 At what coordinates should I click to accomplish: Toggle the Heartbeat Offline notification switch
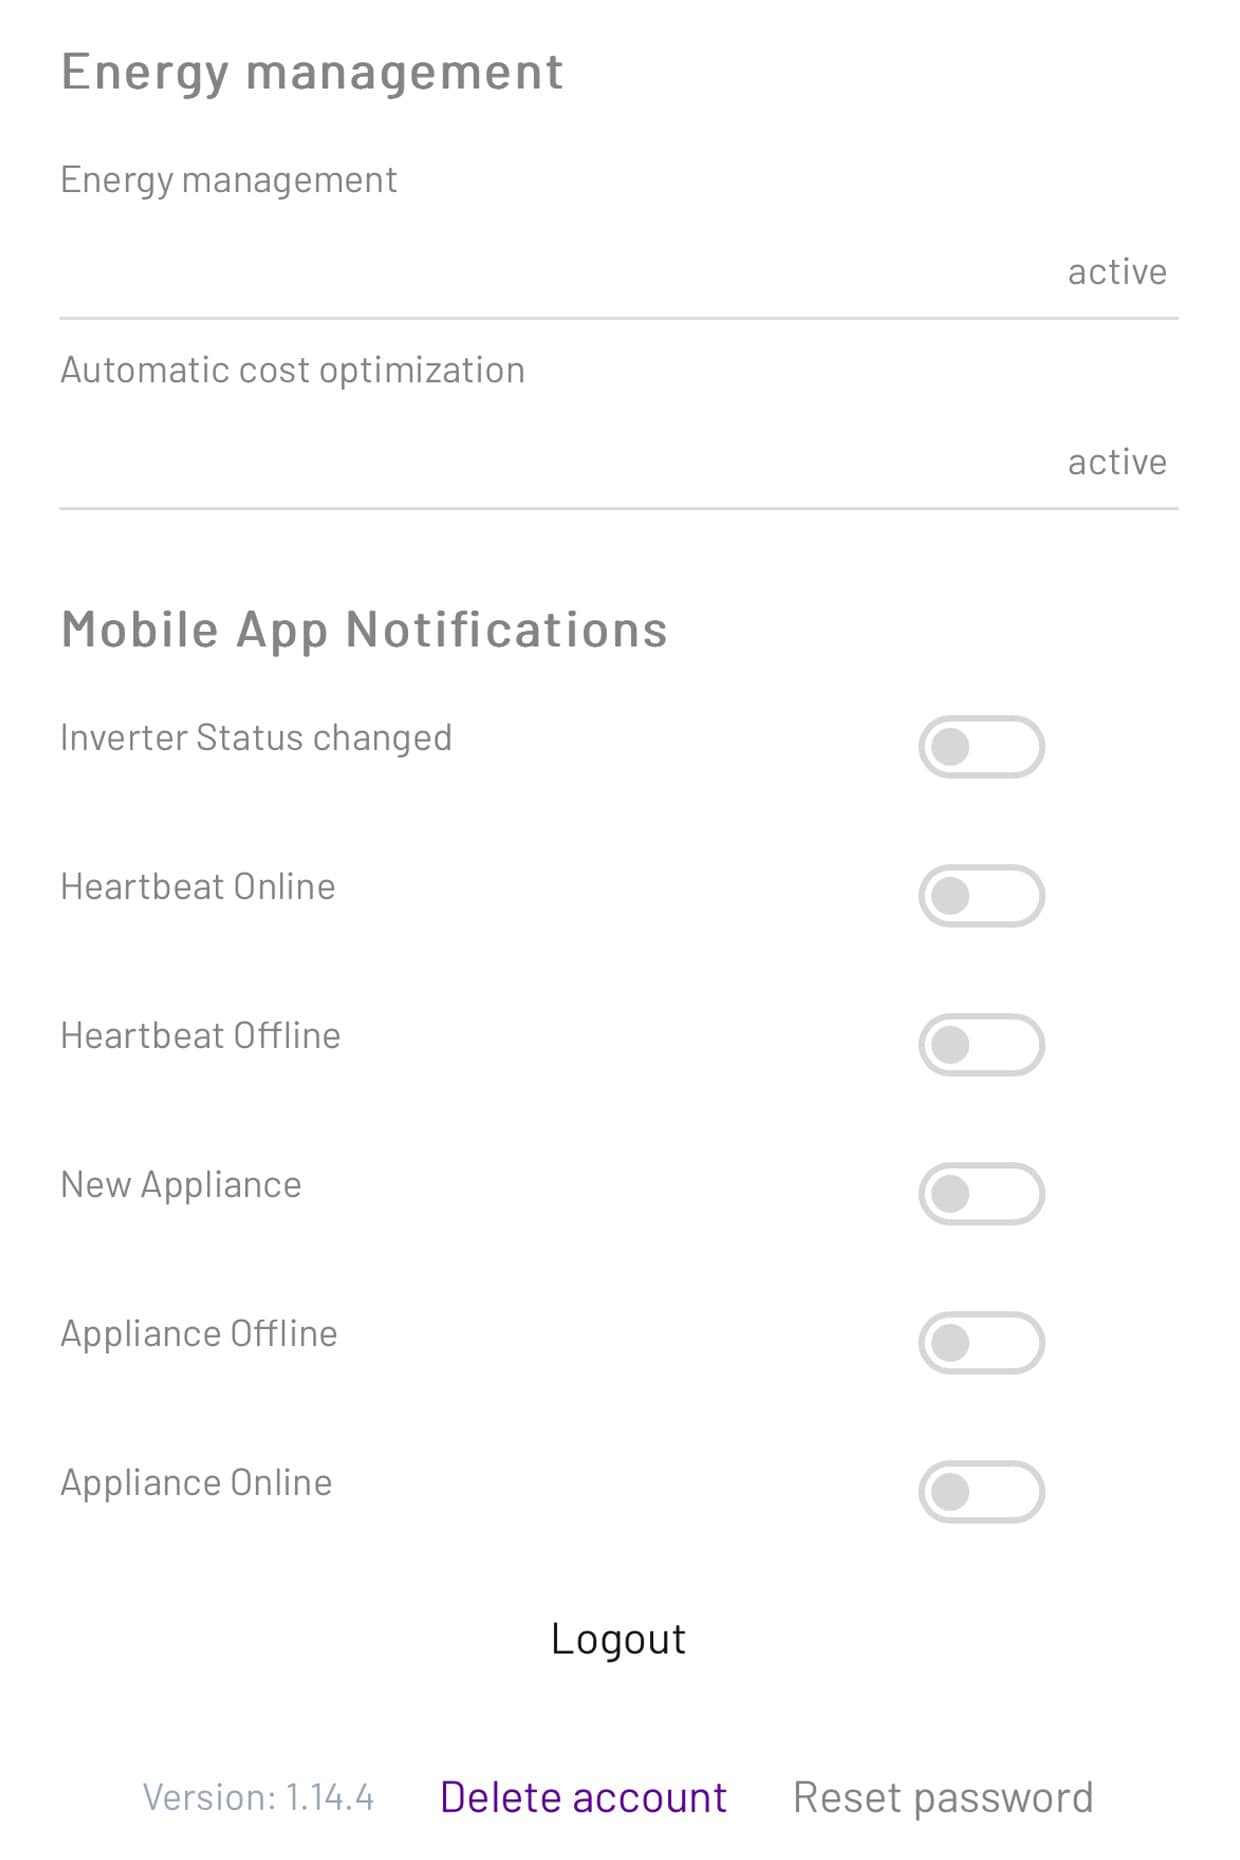click(x=981, y=1044)
